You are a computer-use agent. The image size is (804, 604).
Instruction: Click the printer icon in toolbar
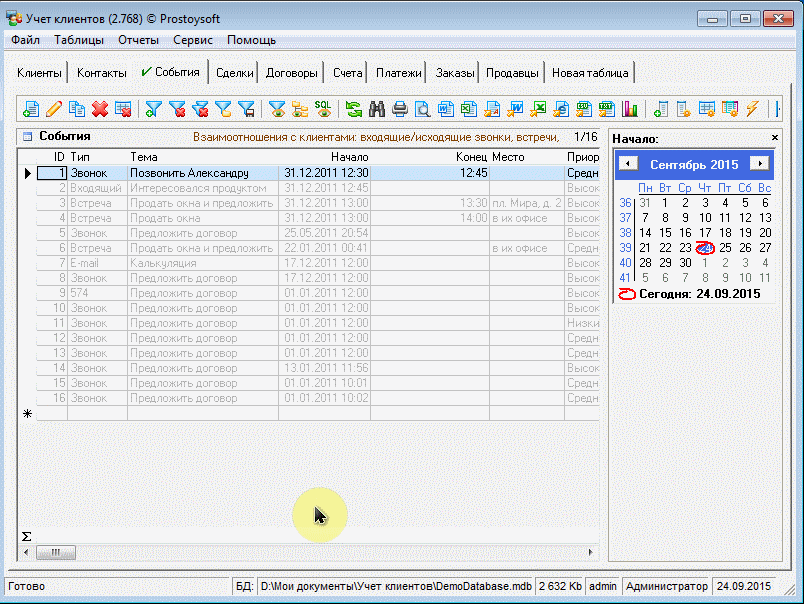pos(400,109)
